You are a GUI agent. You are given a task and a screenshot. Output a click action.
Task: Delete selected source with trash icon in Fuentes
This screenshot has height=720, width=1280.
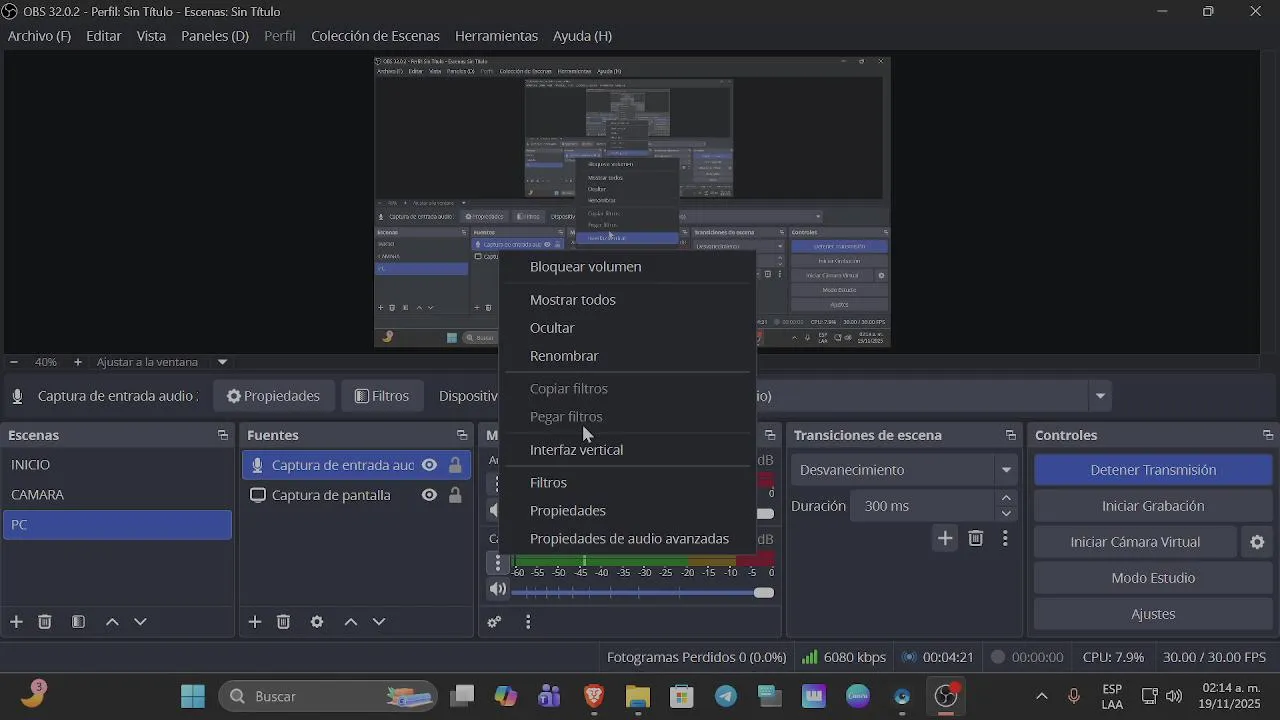pos(284,622)
